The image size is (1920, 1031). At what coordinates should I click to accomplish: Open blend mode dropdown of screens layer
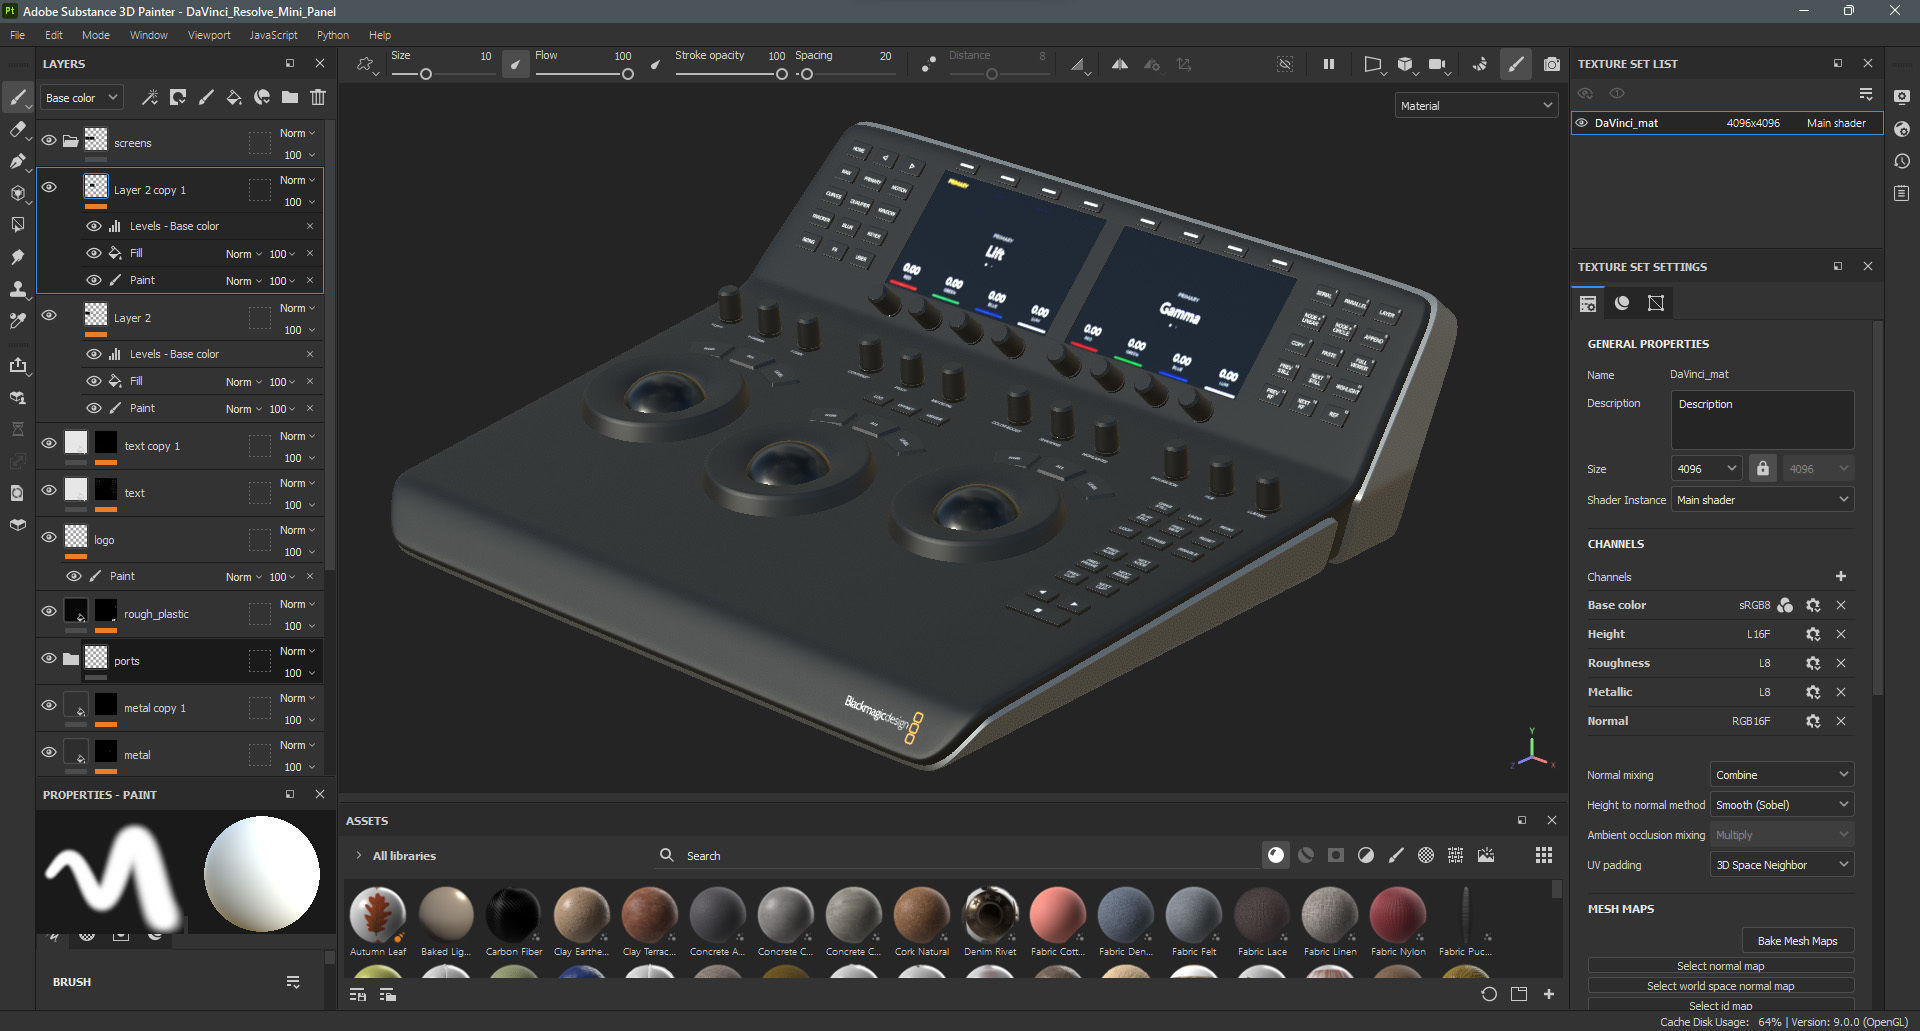coord(297,133)
